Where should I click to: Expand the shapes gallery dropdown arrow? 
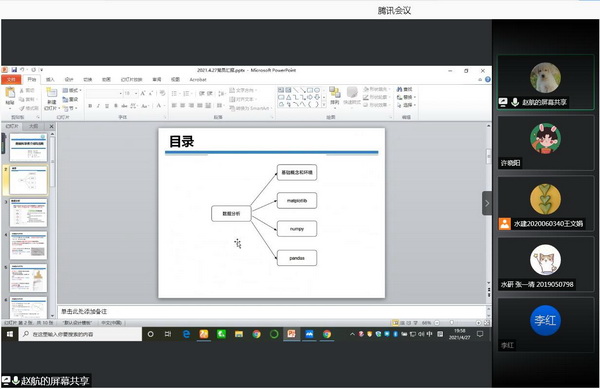click(324, 105)
